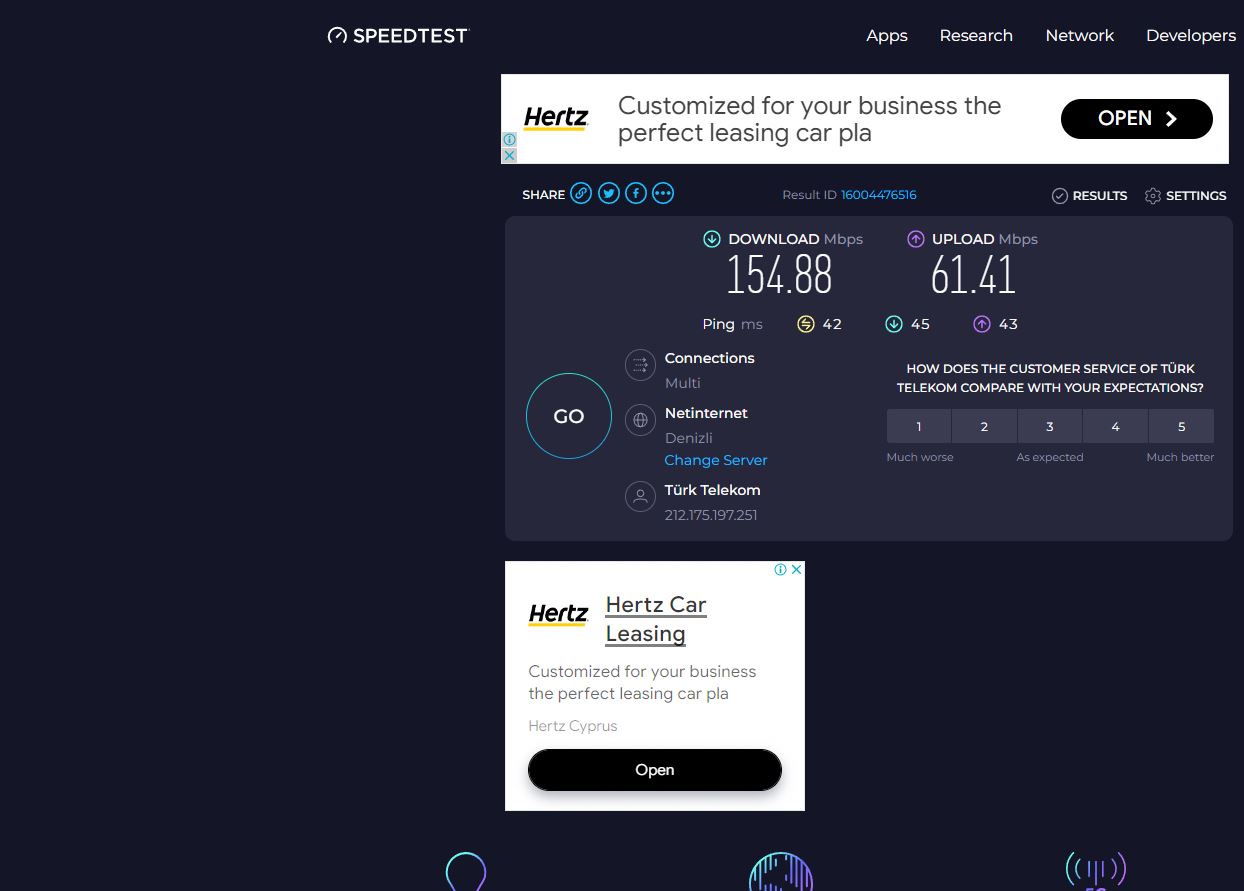Open the Network menu
The width and height of the screenshot is (1244, 891).
pos(1079,36)
